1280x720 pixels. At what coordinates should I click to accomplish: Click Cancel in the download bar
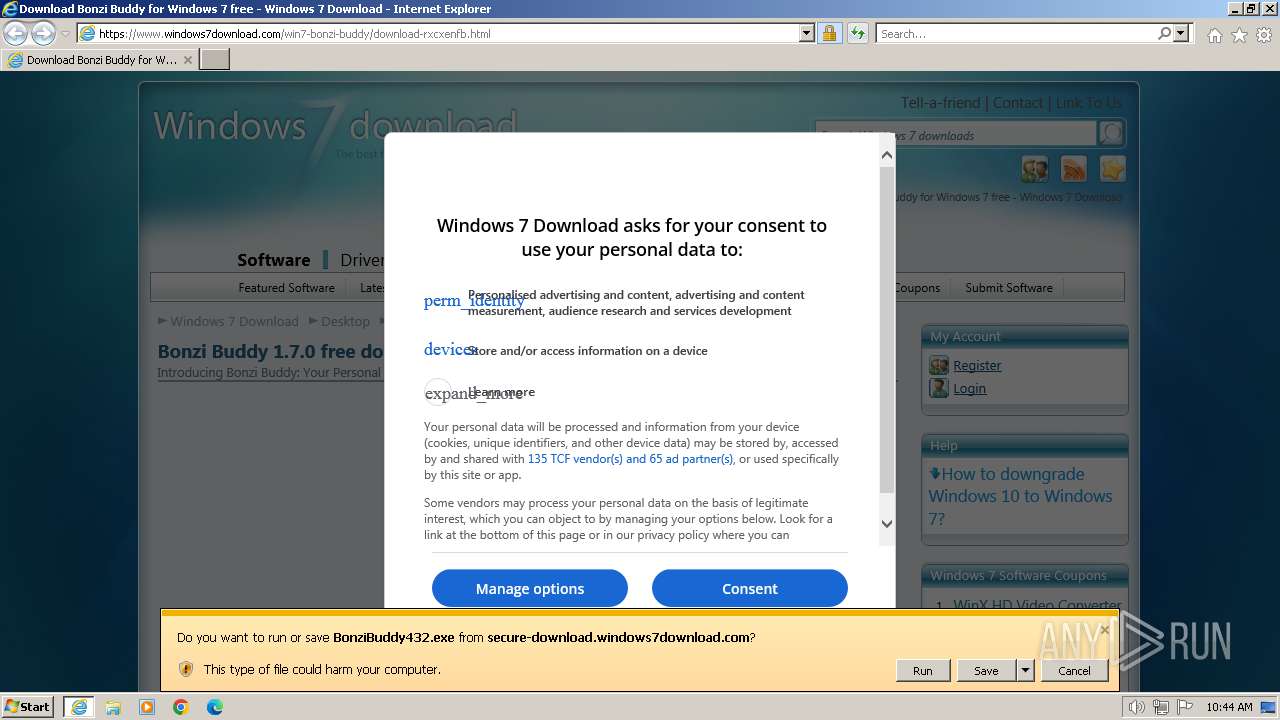1075,670
